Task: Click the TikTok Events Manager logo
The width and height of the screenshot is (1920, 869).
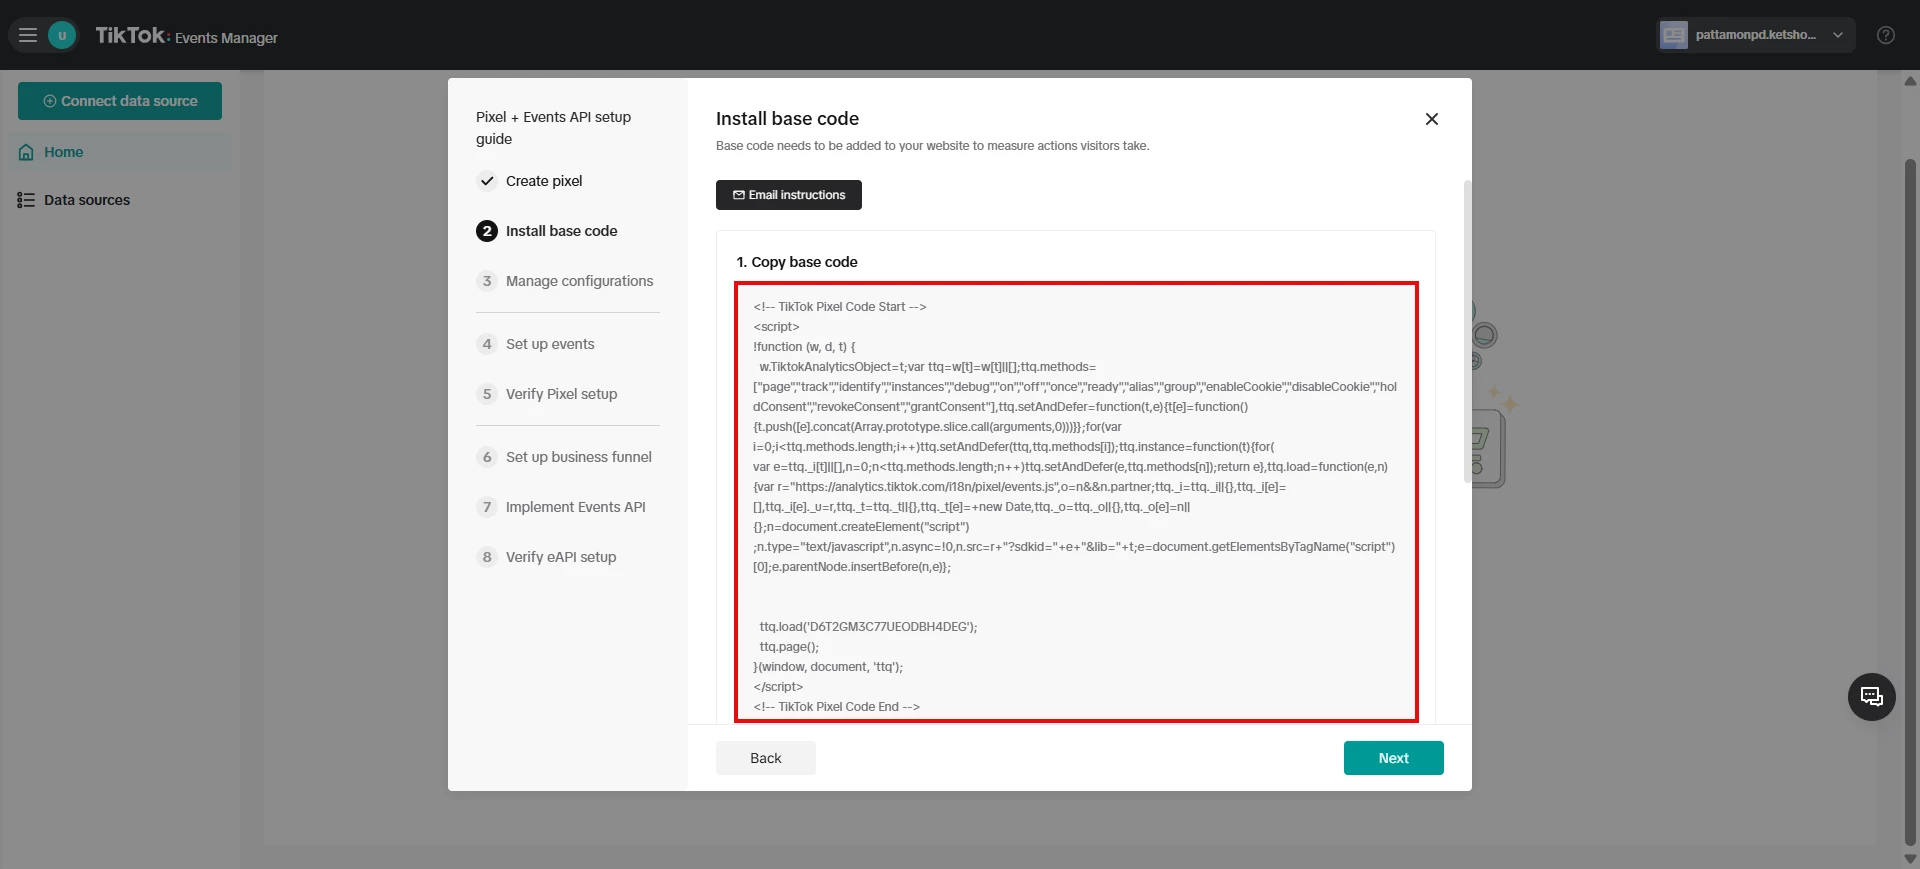Action: click(186, 36)
